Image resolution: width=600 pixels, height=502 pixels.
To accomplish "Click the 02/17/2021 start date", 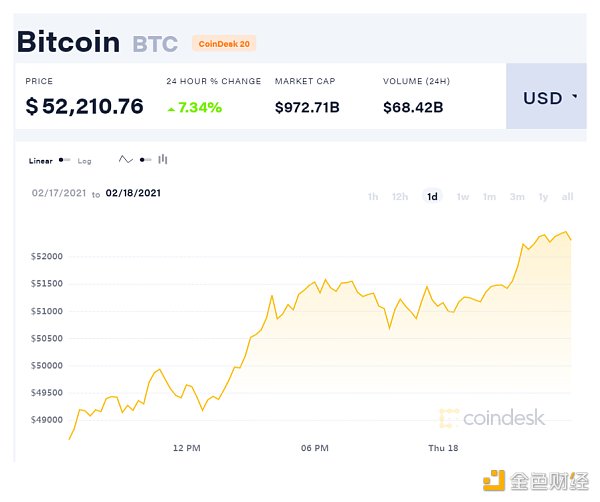I will pyautogui.click(x=58, y=194).
